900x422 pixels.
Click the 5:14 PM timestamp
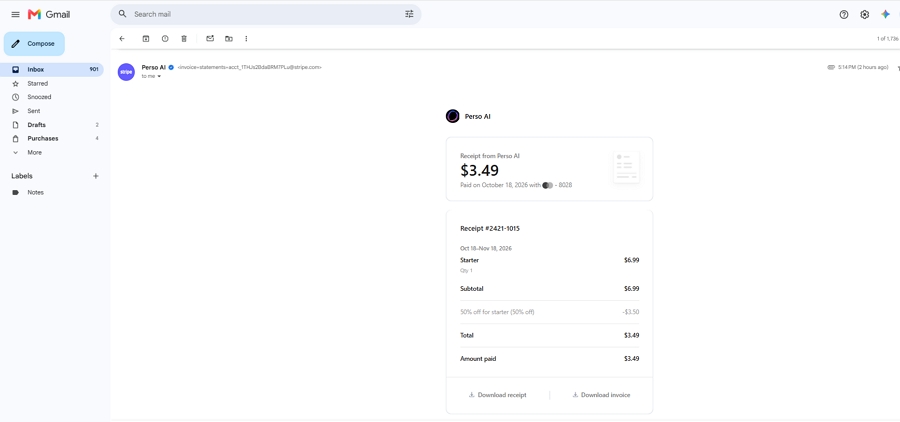coord(863,67)
